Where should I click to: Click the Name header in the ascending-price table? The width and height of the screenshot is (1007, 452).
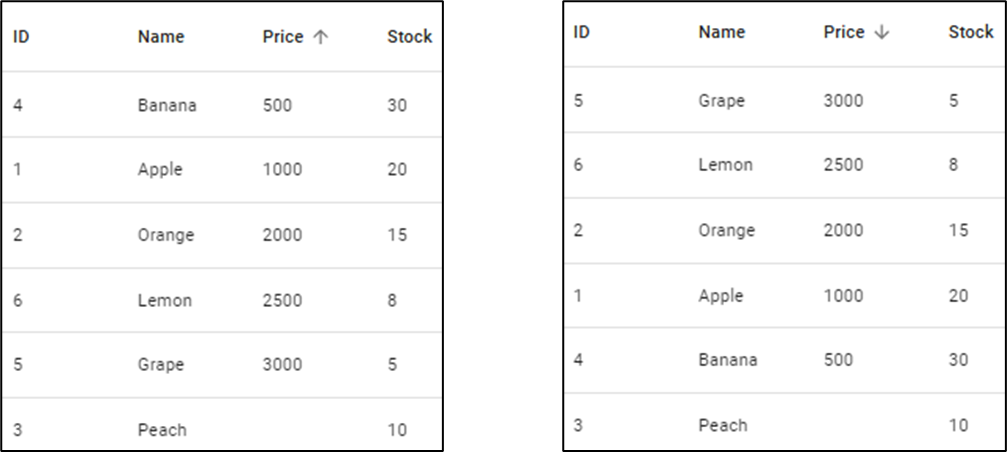[x=161, y=37]
